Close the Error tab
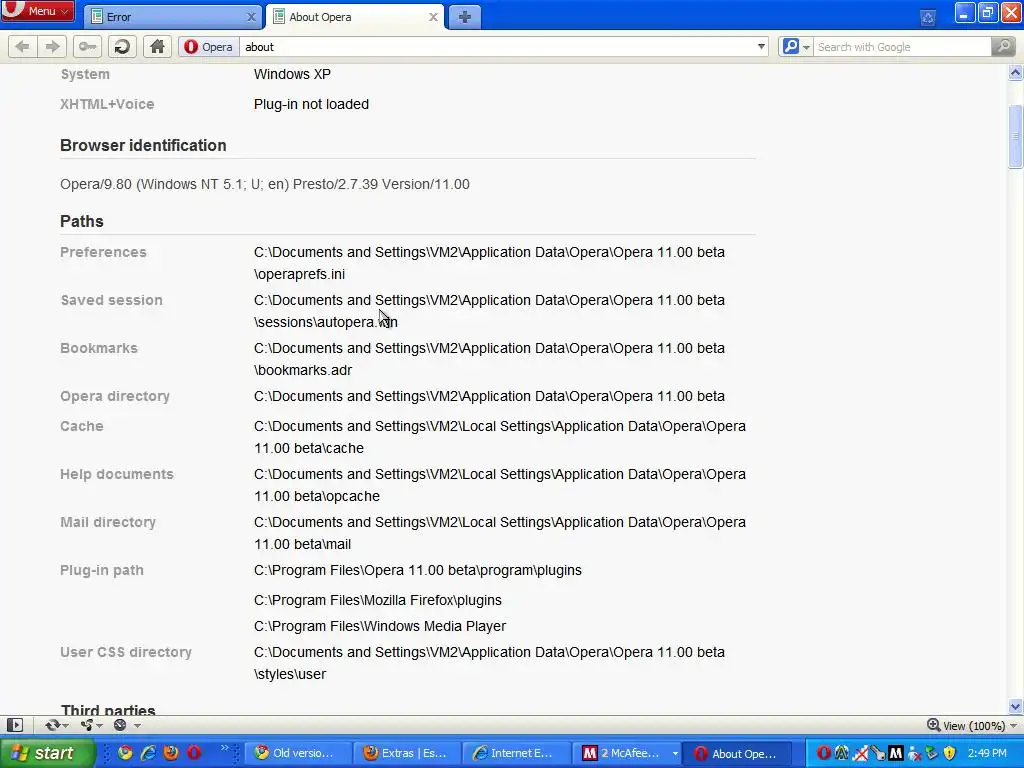Image resolution: width=1024 pixels, height=768 pixels. coord(251,18)
